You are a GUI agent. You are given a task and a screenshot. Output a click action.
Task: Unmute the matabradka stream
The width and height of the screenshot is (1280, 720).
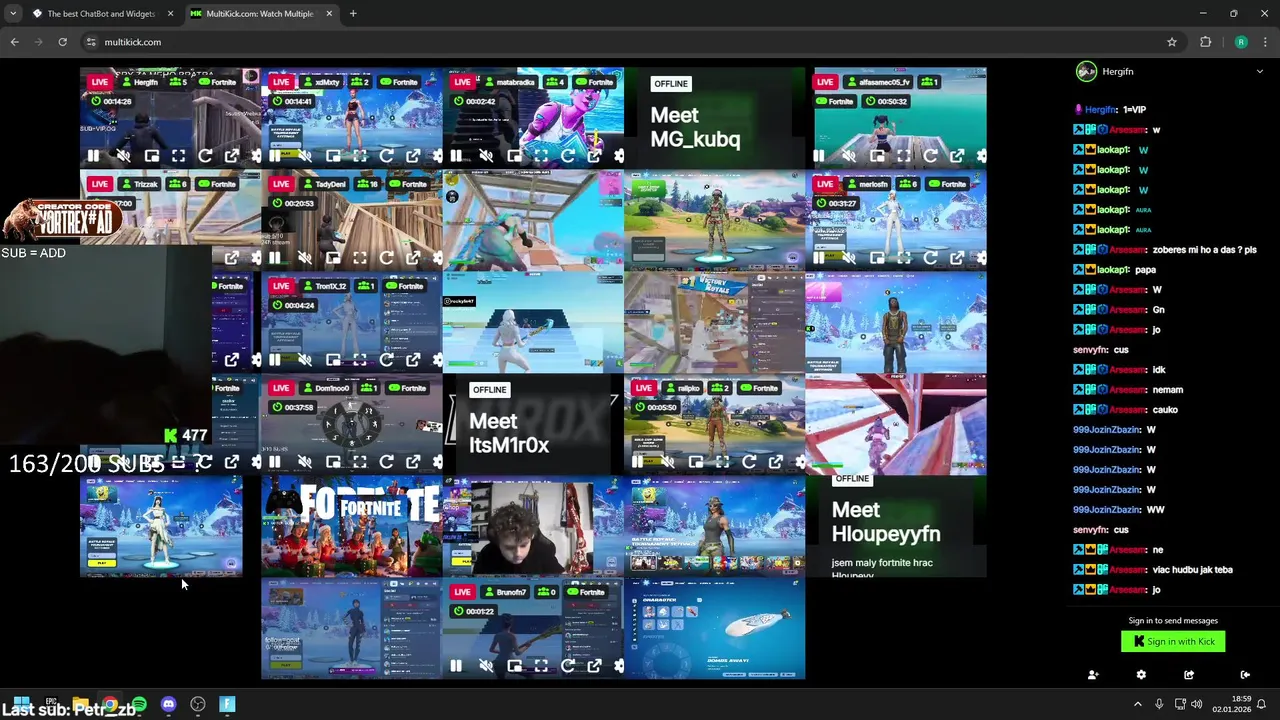(x=486, y=156)
